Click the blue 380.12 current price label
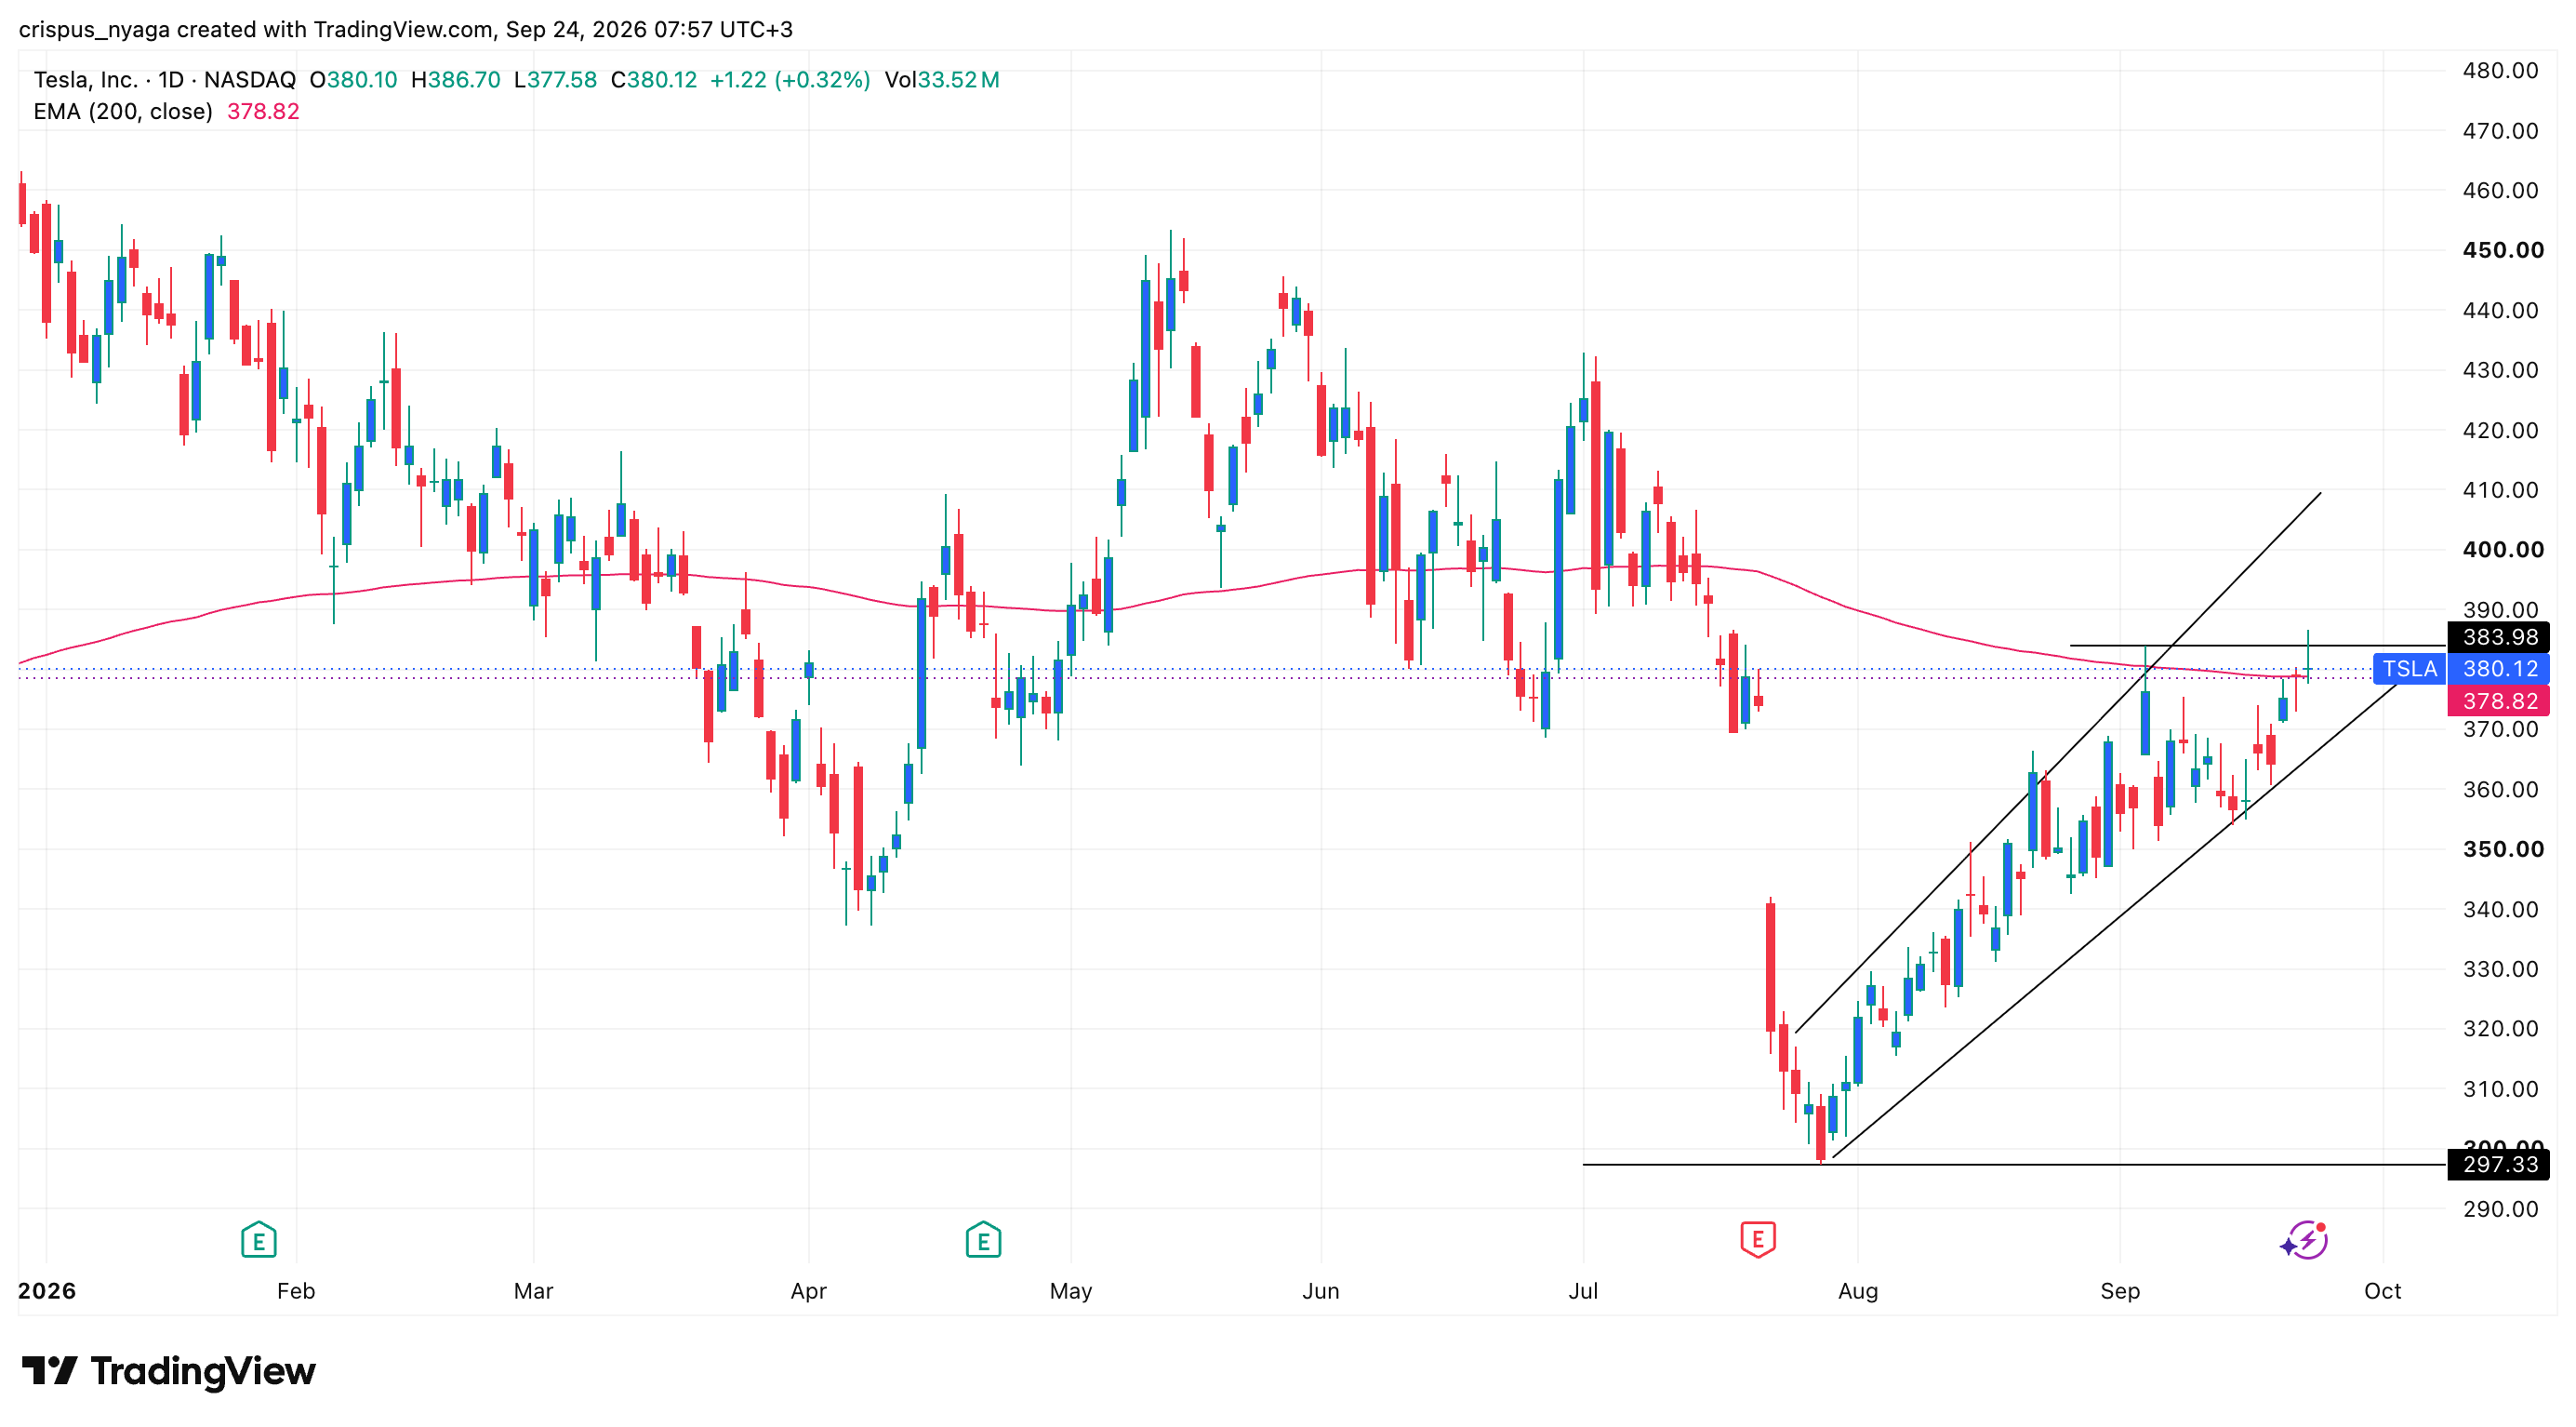The height and width of the screenshot is (1427, 2576). point(2498,668)
